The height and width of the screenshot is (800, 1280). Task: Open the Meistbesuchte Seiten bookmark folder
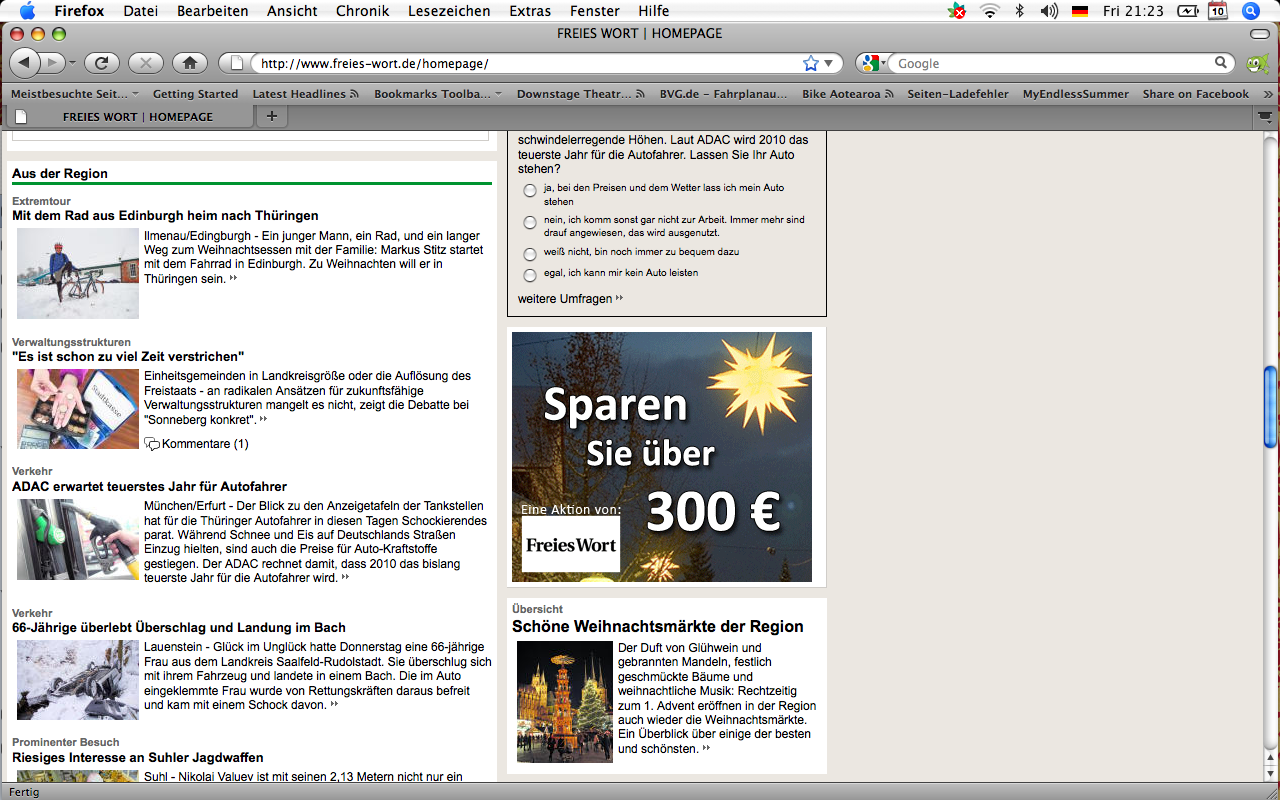coord(75,94)
